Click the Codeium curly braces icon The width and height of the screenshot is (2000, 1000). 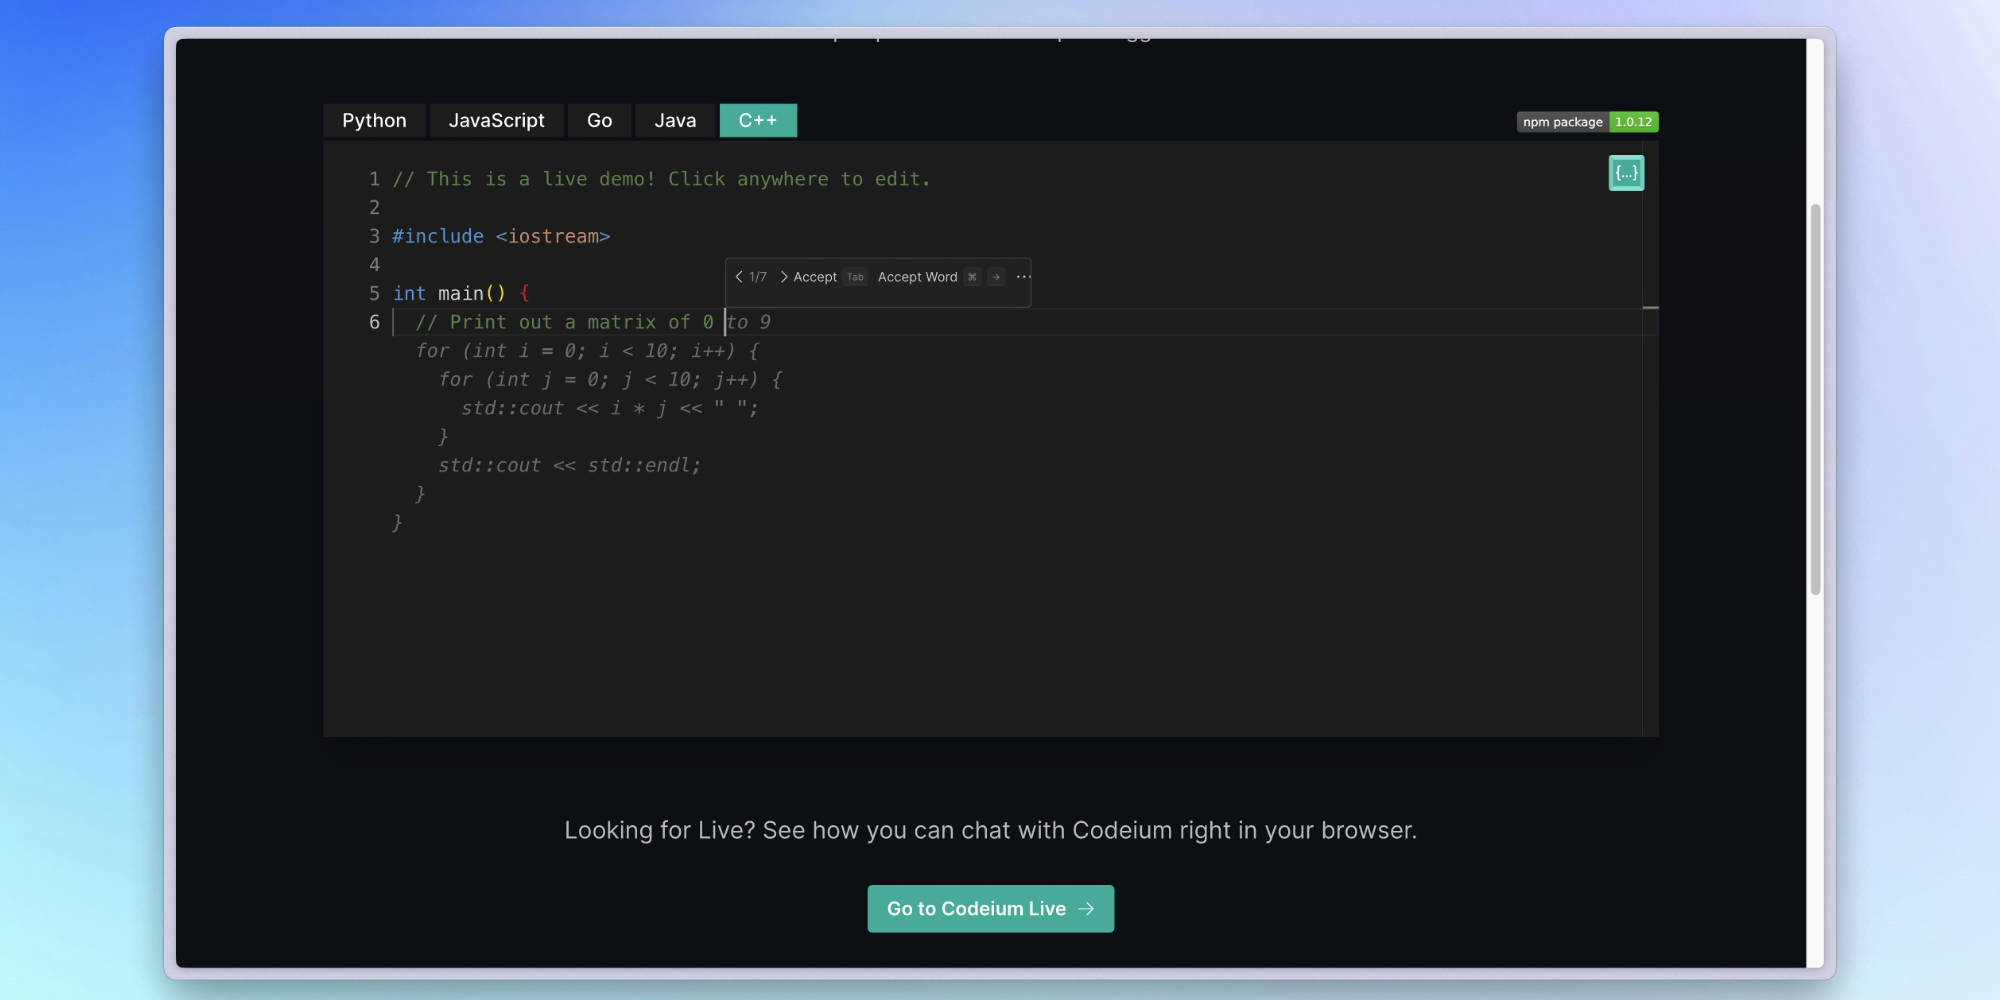tap(1626, 173)
